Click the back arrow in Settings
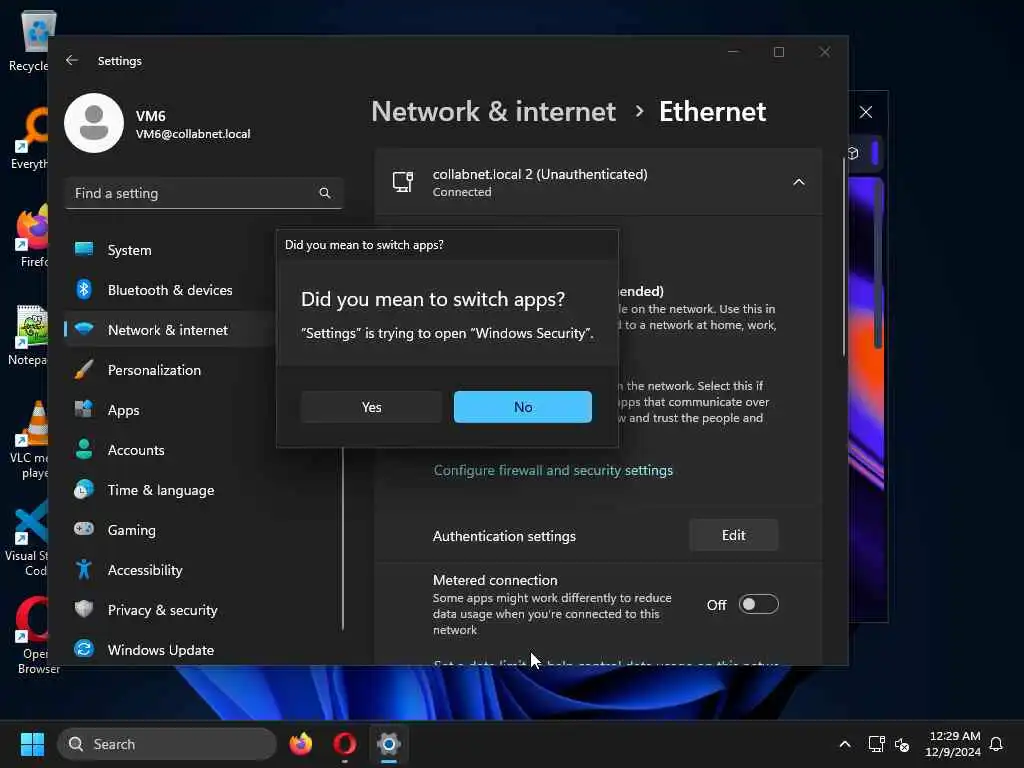1024x768 pixels. pos(72,60)
